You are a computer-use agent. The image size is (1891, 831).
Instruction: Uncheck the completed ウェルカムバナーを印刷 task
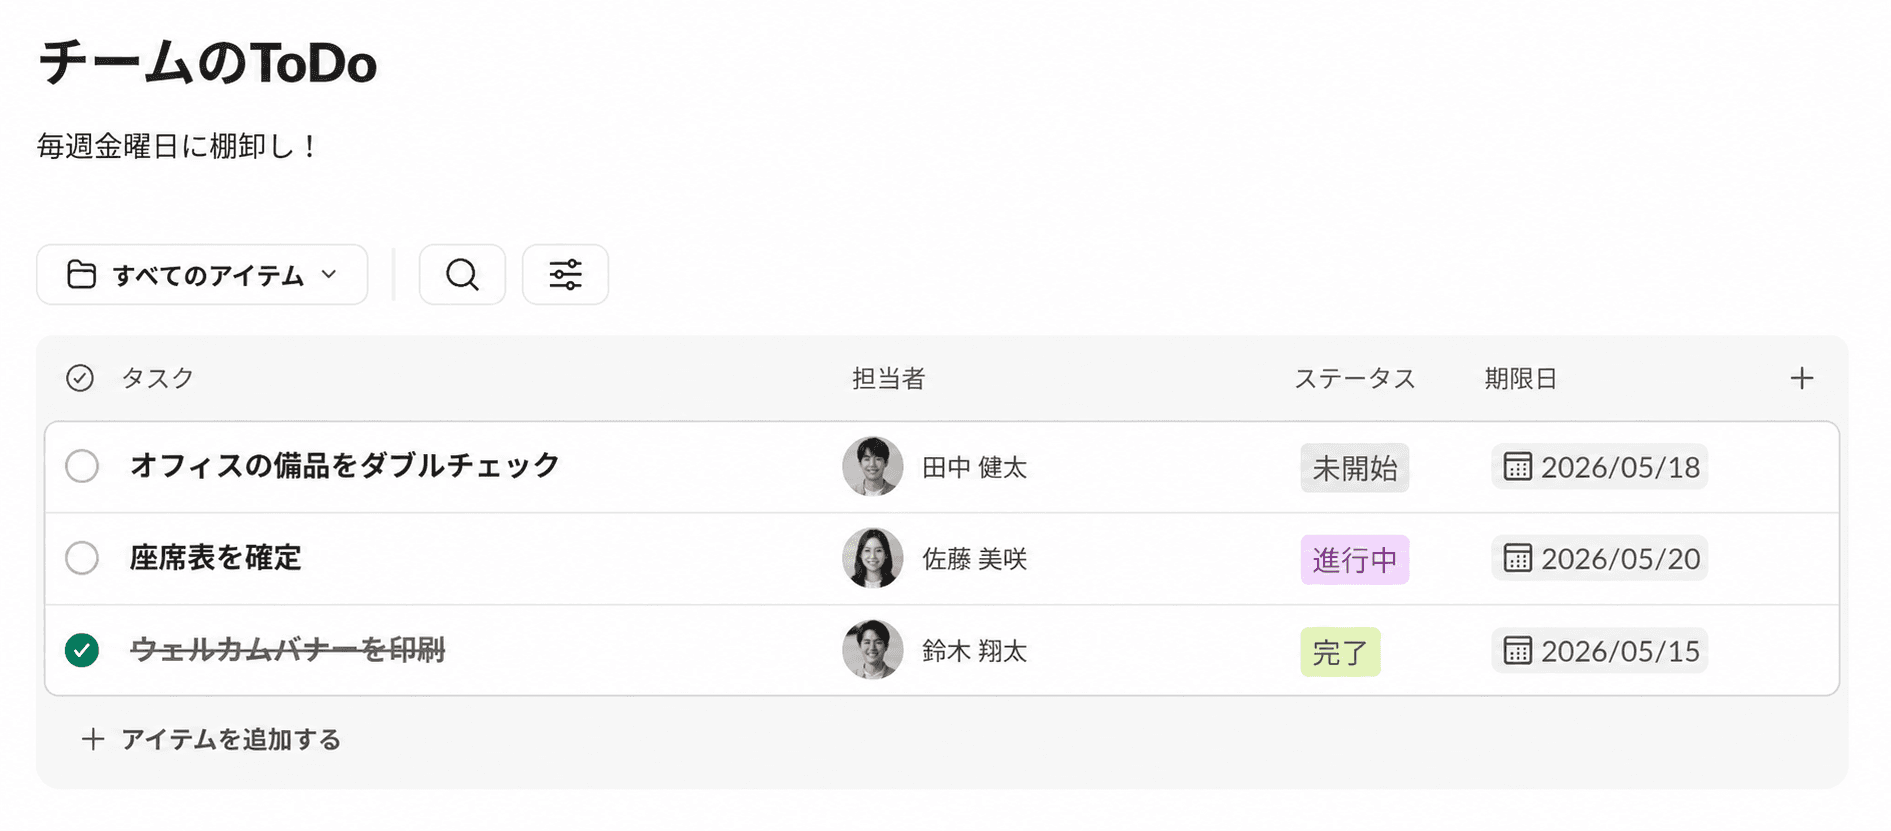(82, 650)
